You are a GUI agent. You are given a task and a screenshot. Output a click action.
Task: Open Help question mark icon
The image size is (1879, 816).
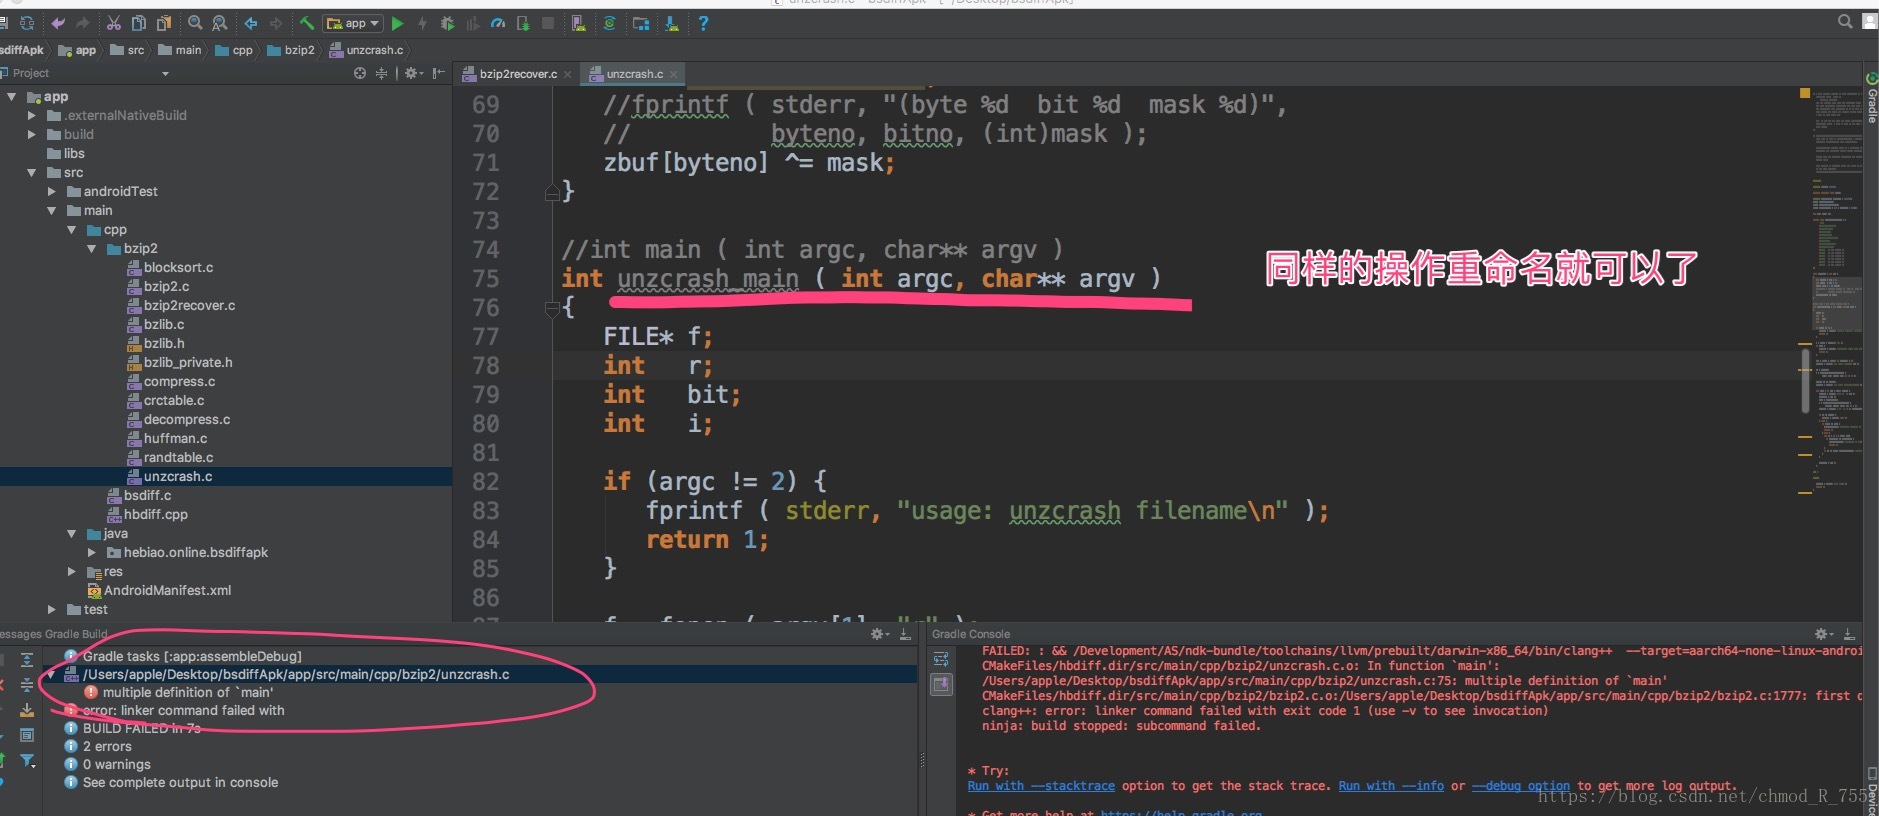pyautogui.click(x=703, y=23)
